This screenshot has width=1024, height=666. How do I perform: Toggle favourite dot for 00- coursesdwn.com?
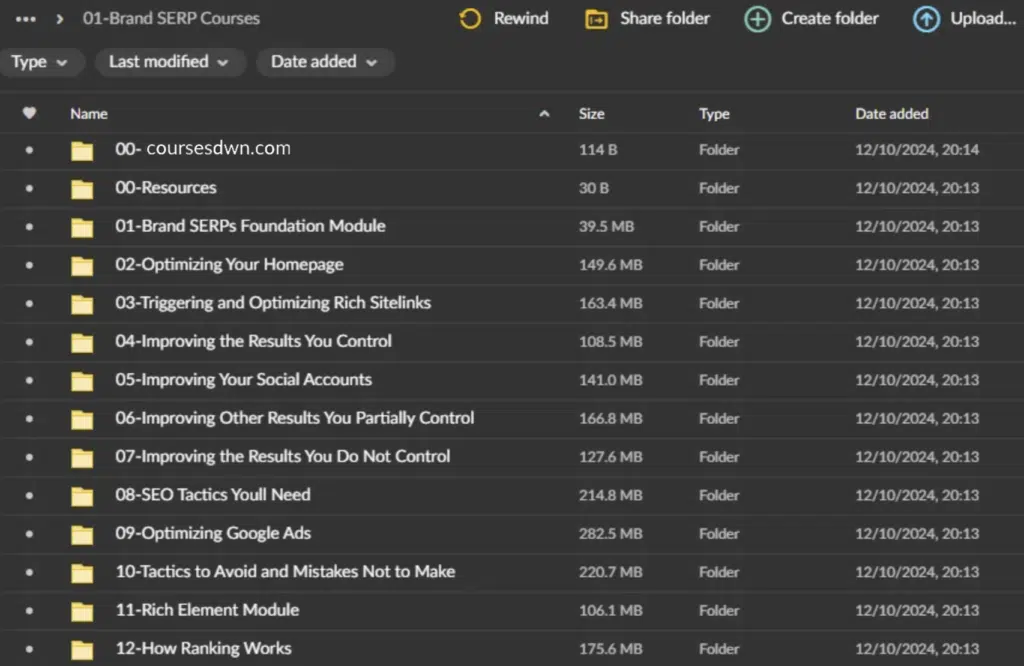(x=29, y=150)
